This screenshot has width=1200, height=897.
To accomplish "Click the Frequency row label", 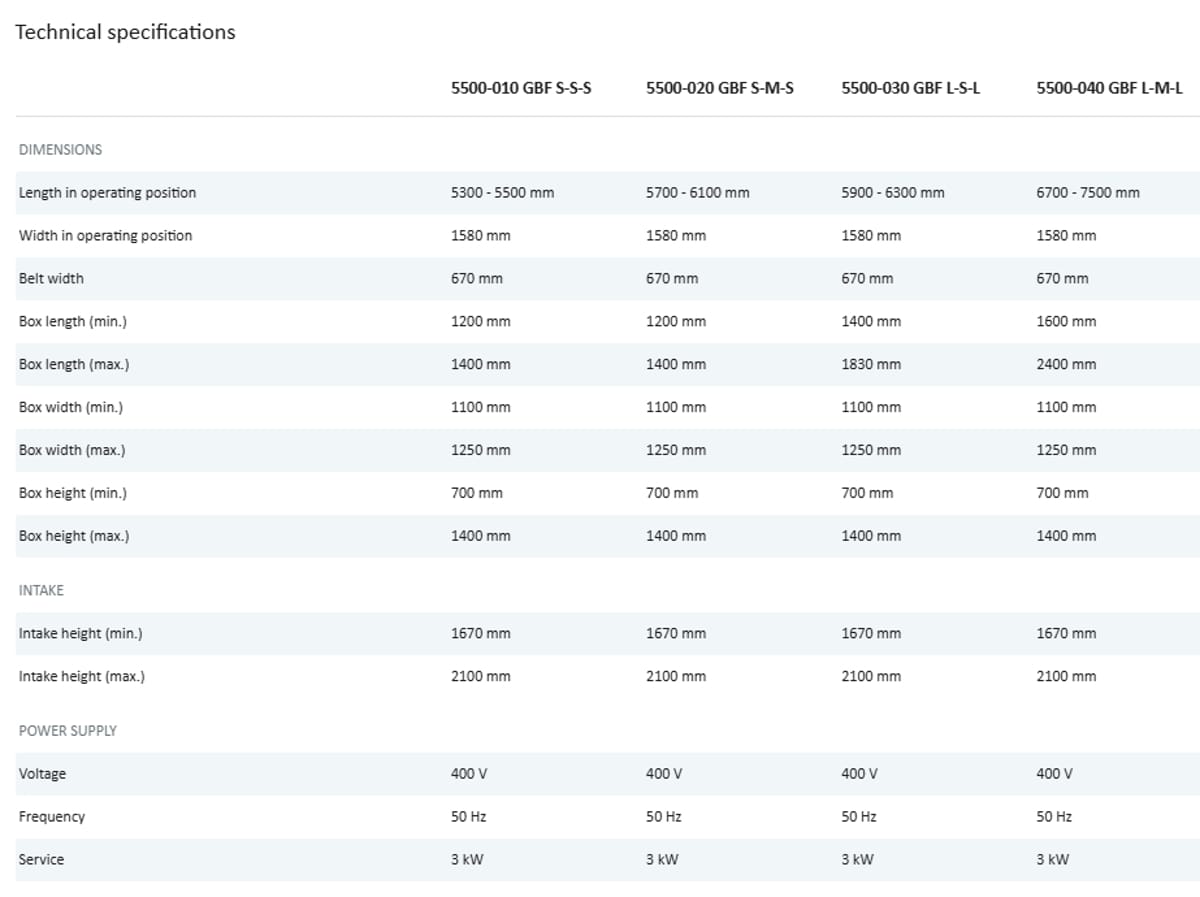I will point(51,816).
